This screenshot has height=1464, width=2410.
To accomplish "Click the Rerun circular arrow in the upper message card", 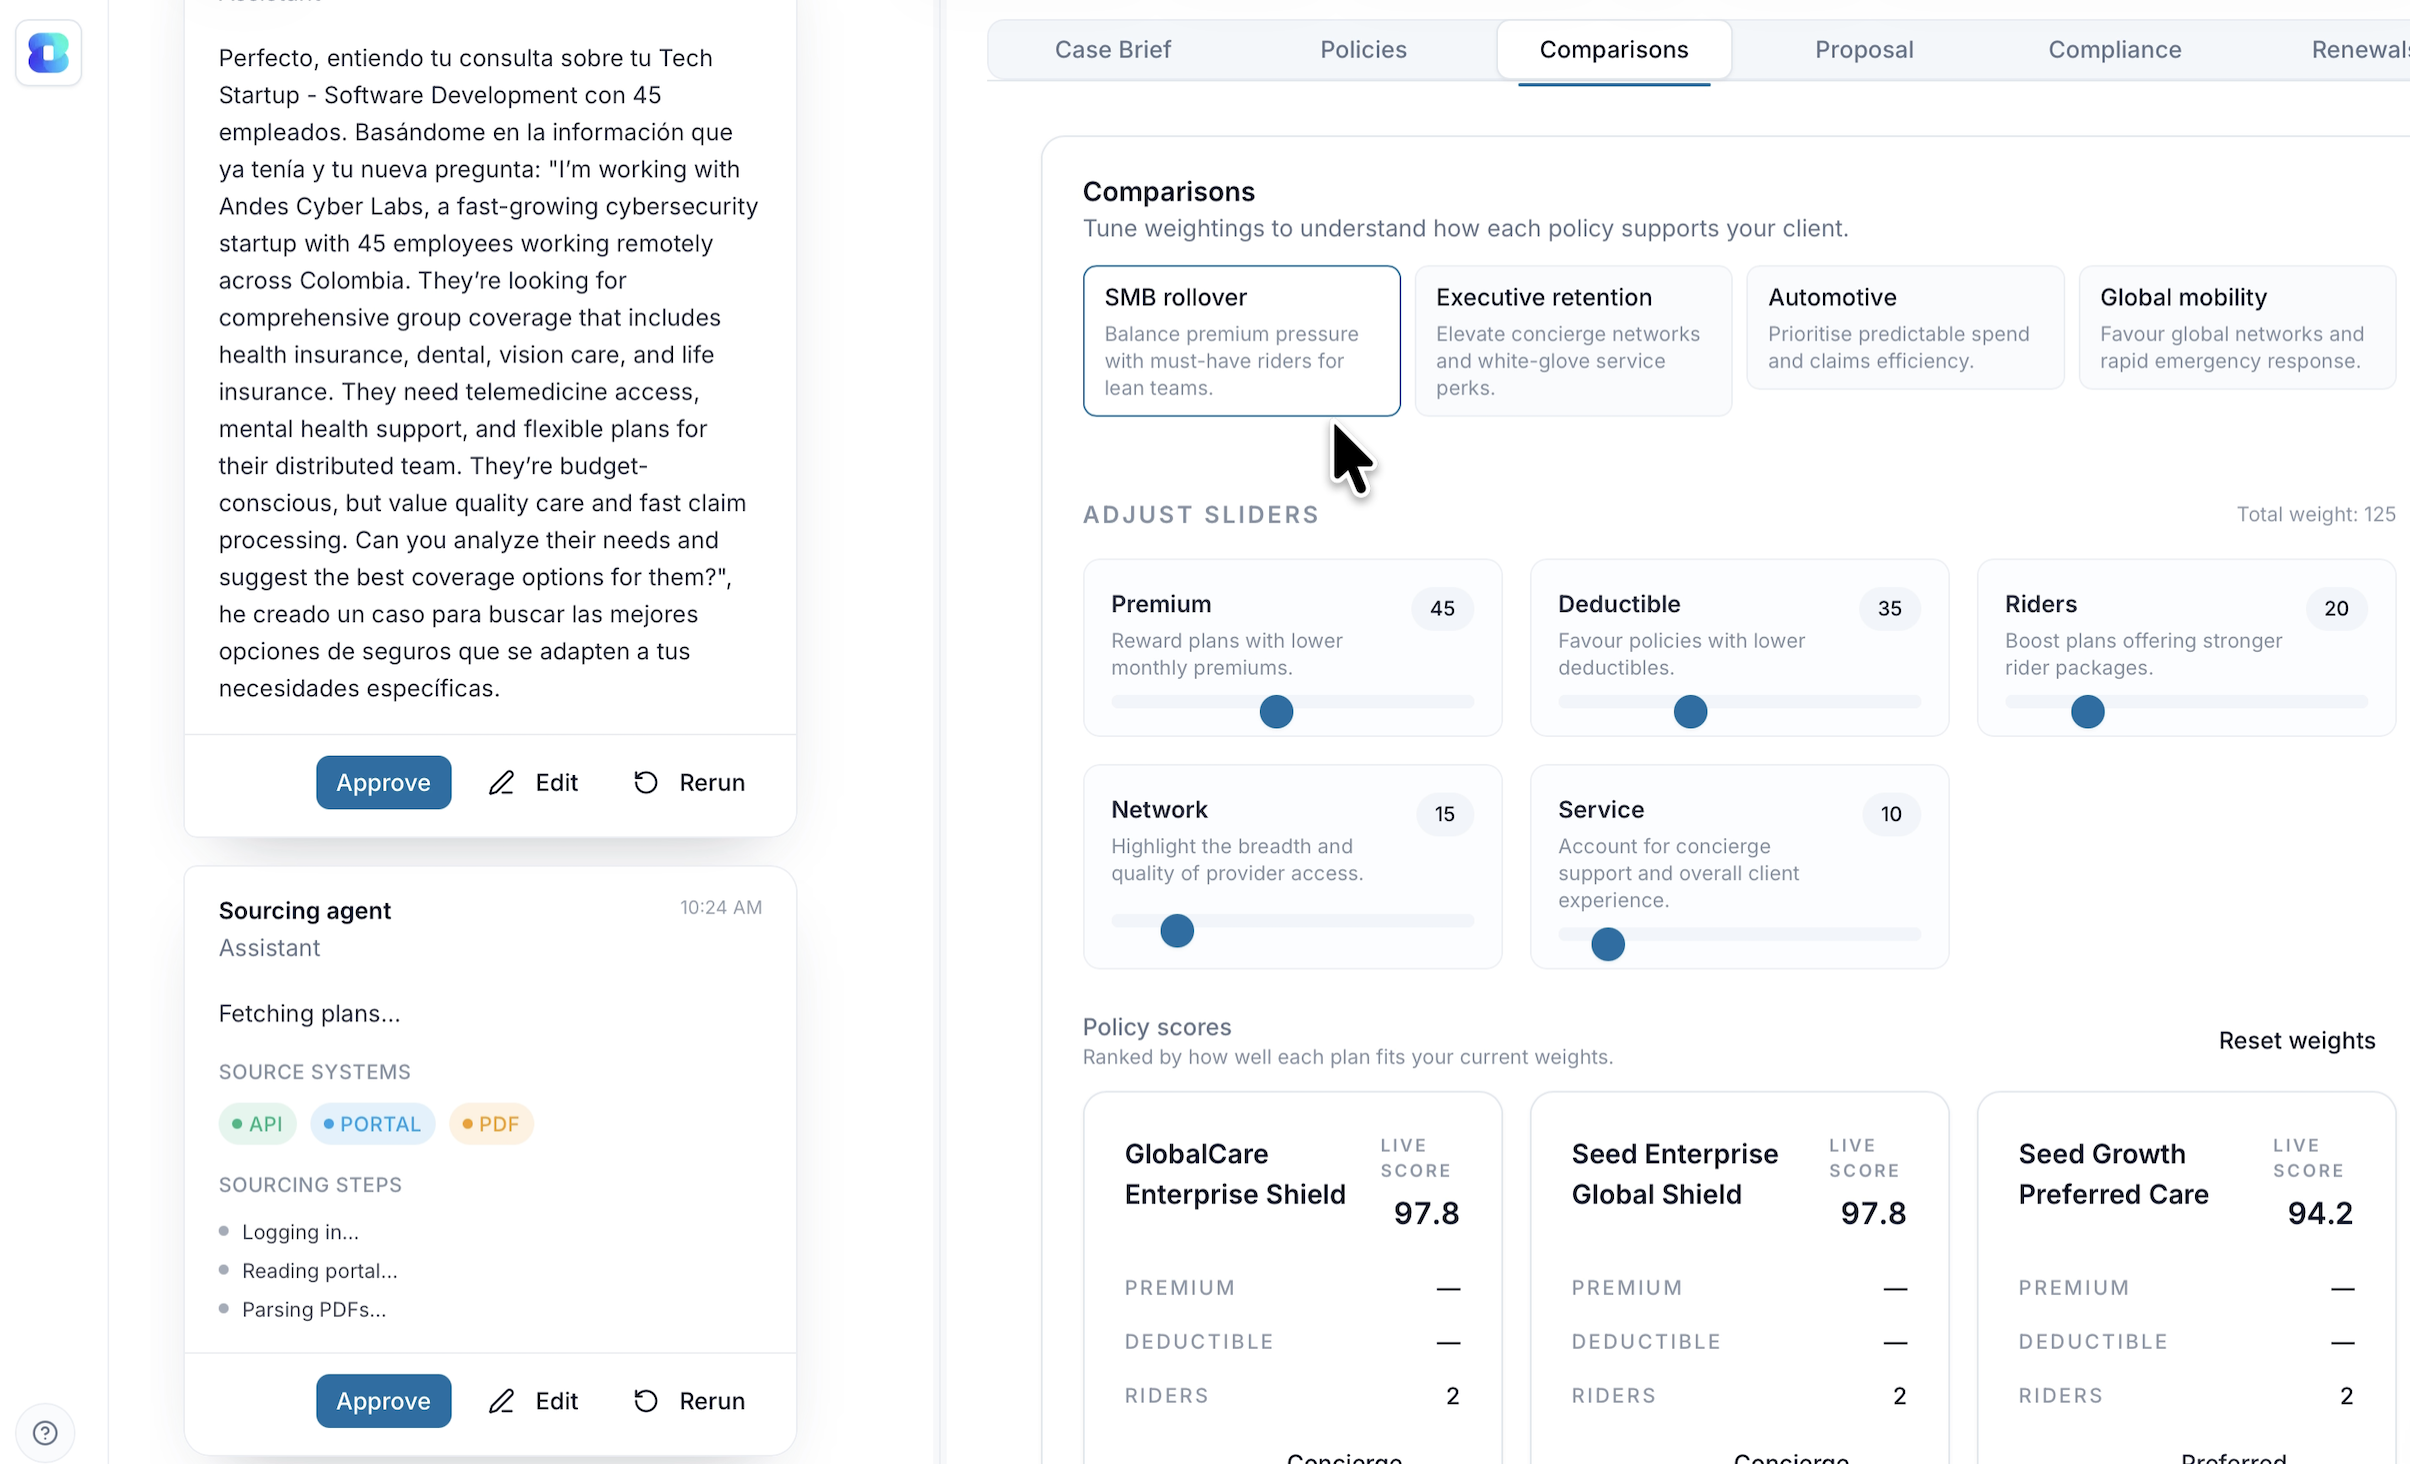I will click(x=646, y=783).
